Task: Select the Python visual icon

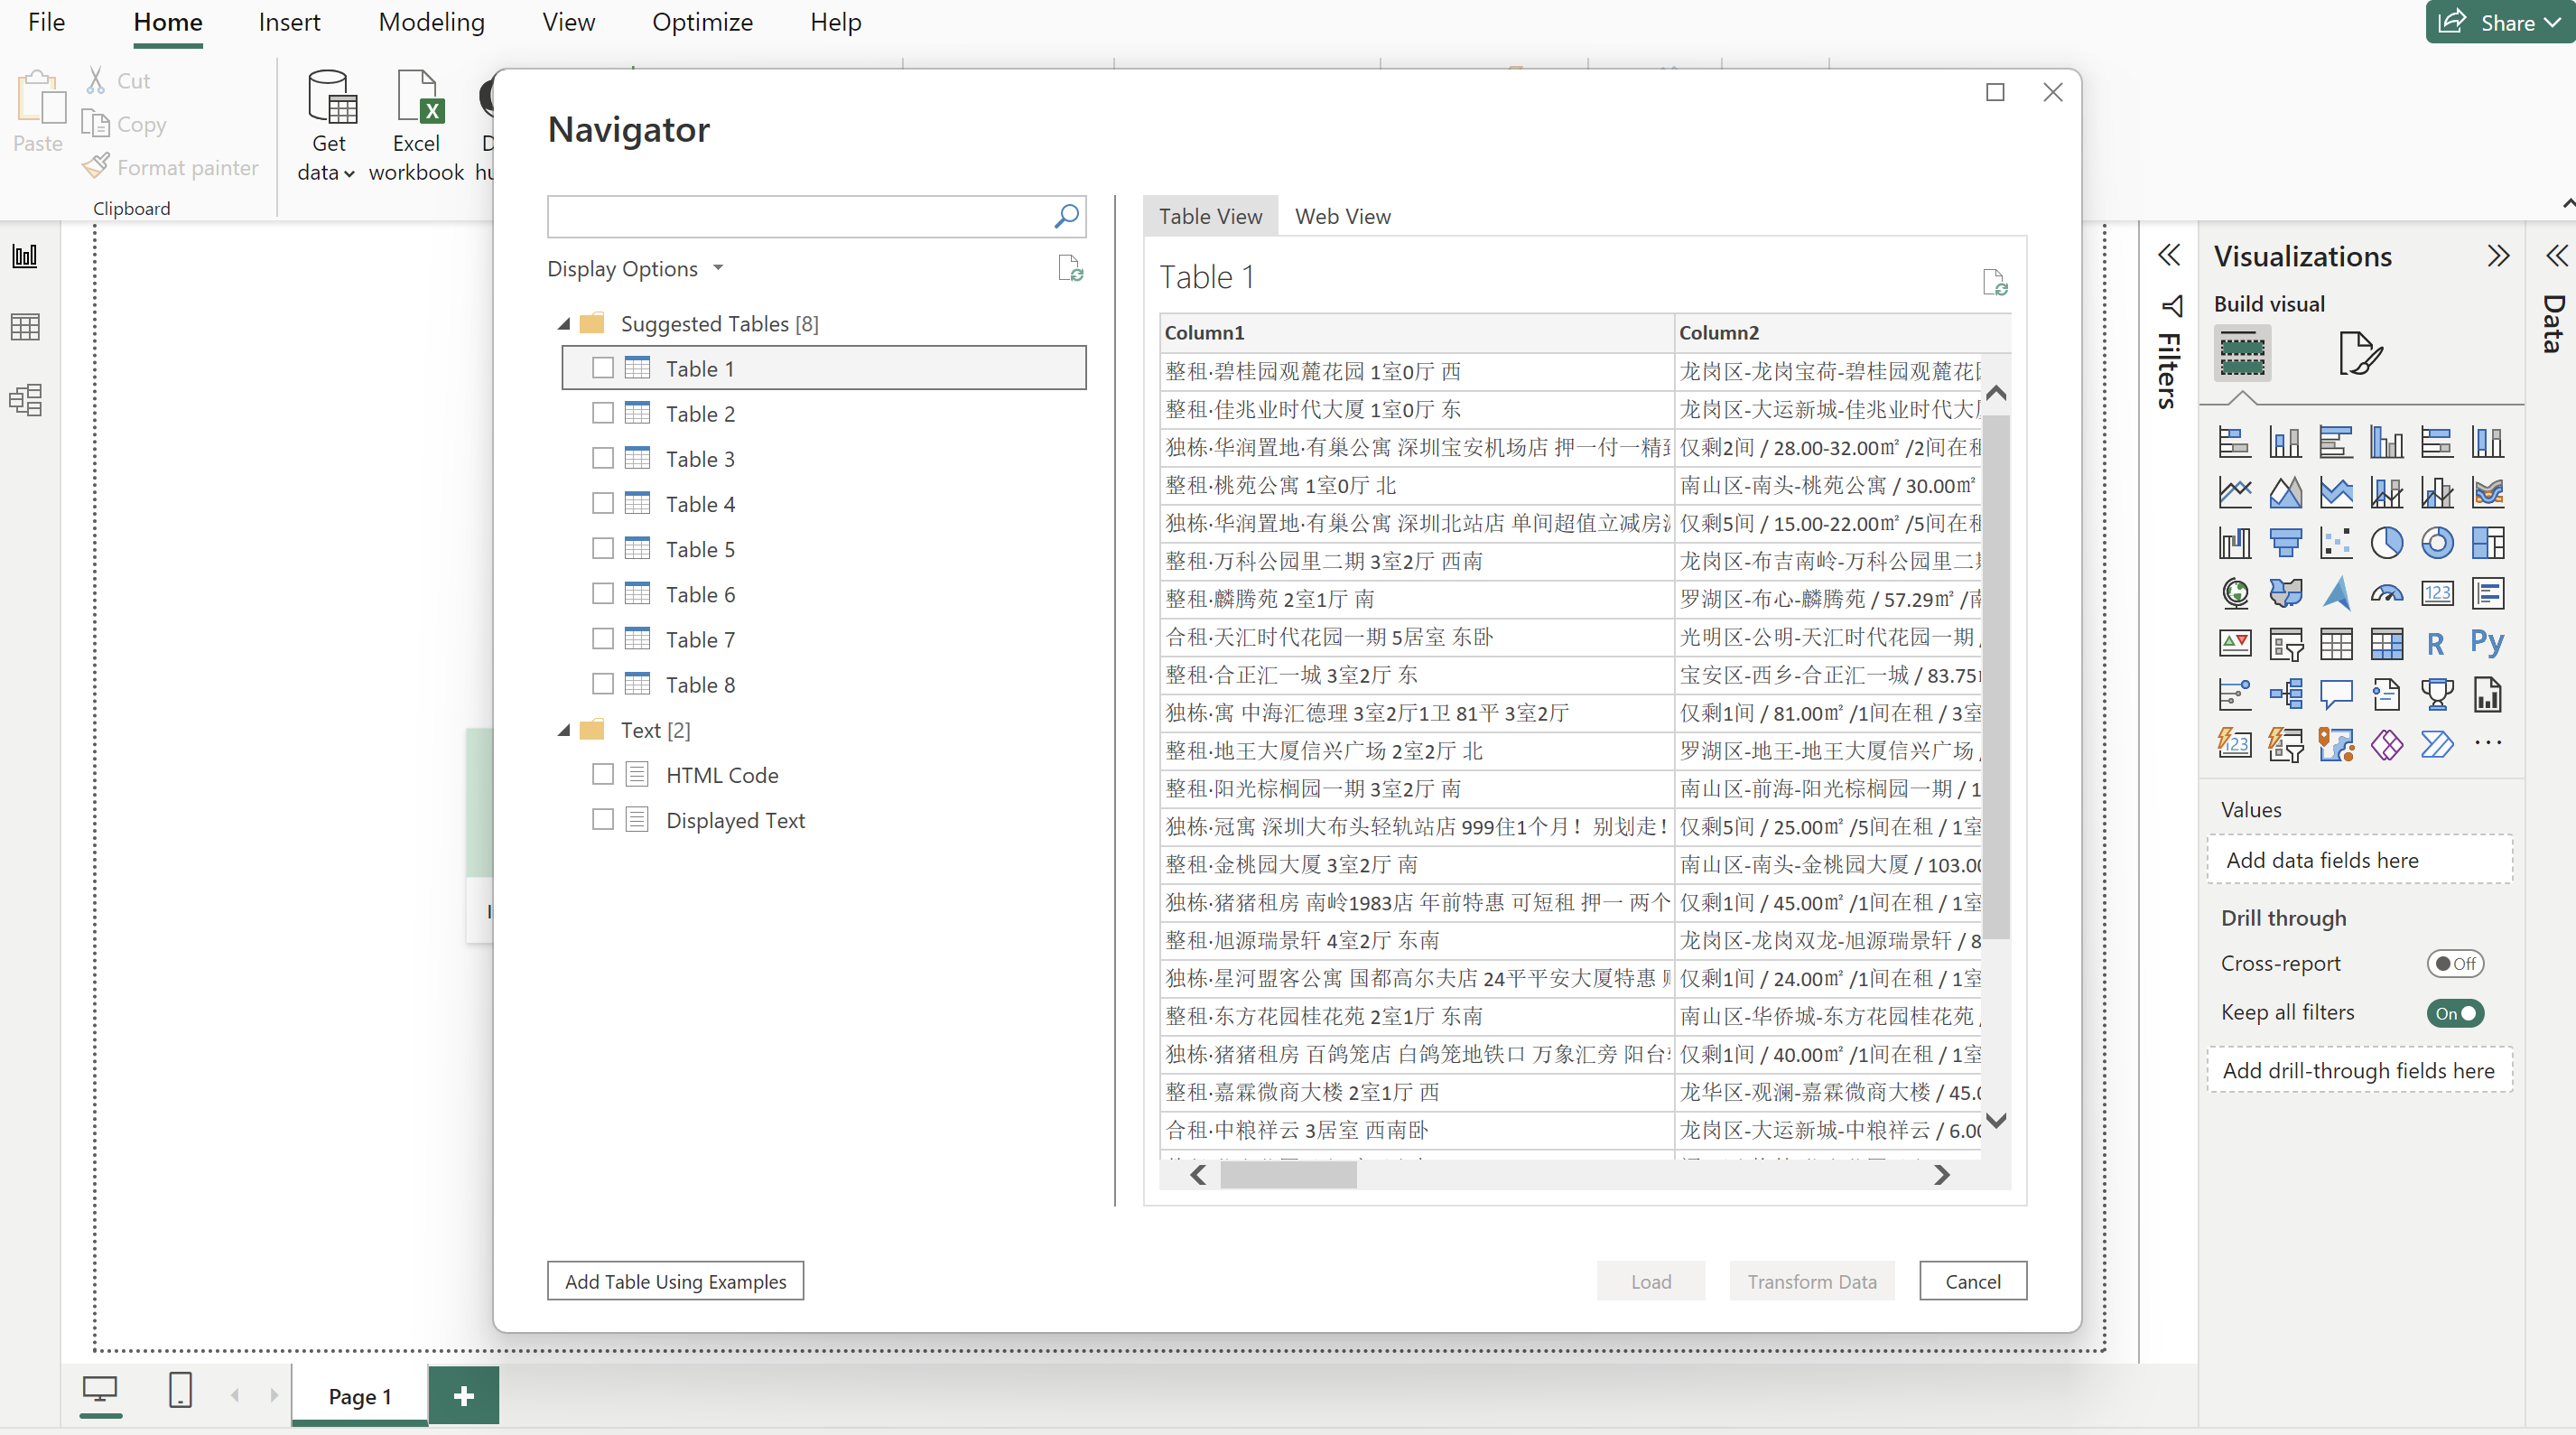Action: pos(2487,643)
